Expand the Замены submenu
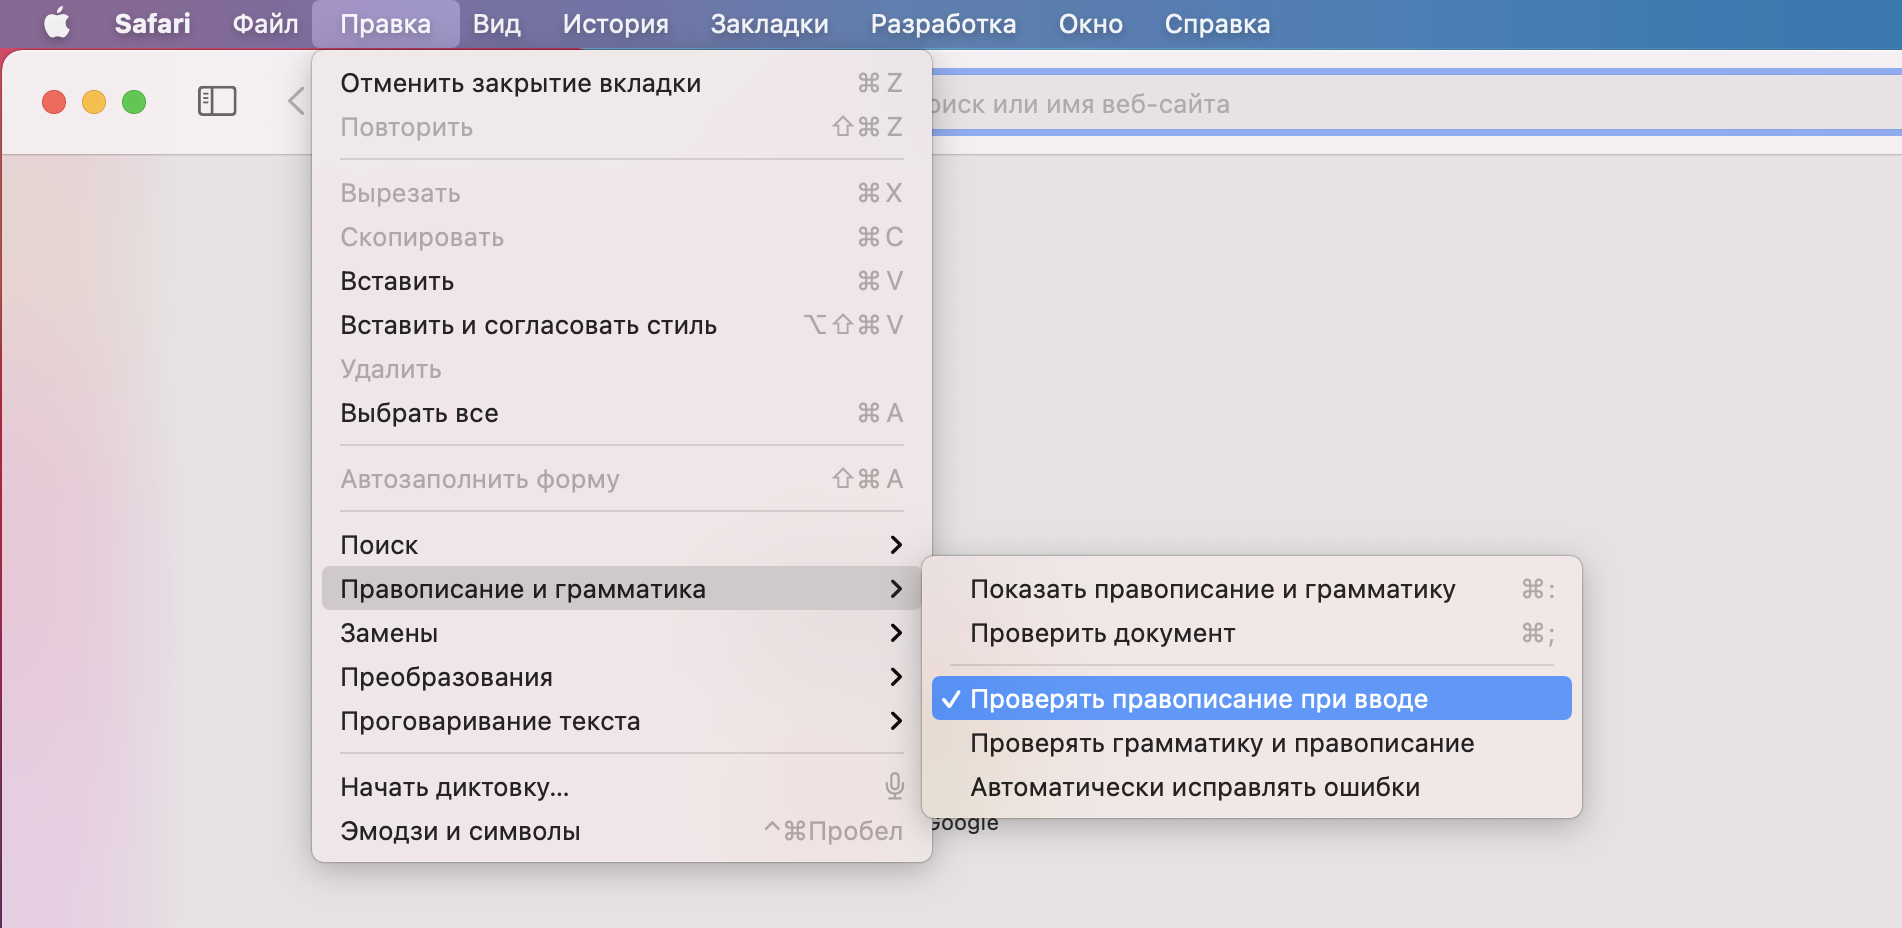The image size is (1902, 928). pyautogui.click(x=622, y=633)
